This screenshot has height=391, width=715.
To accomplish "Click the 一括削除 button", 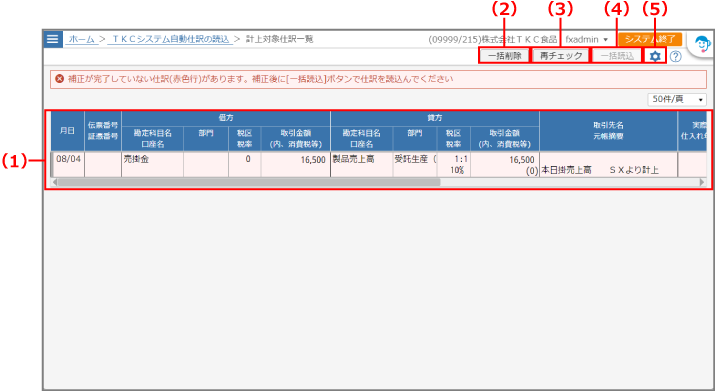I will [x=504, y=56].
